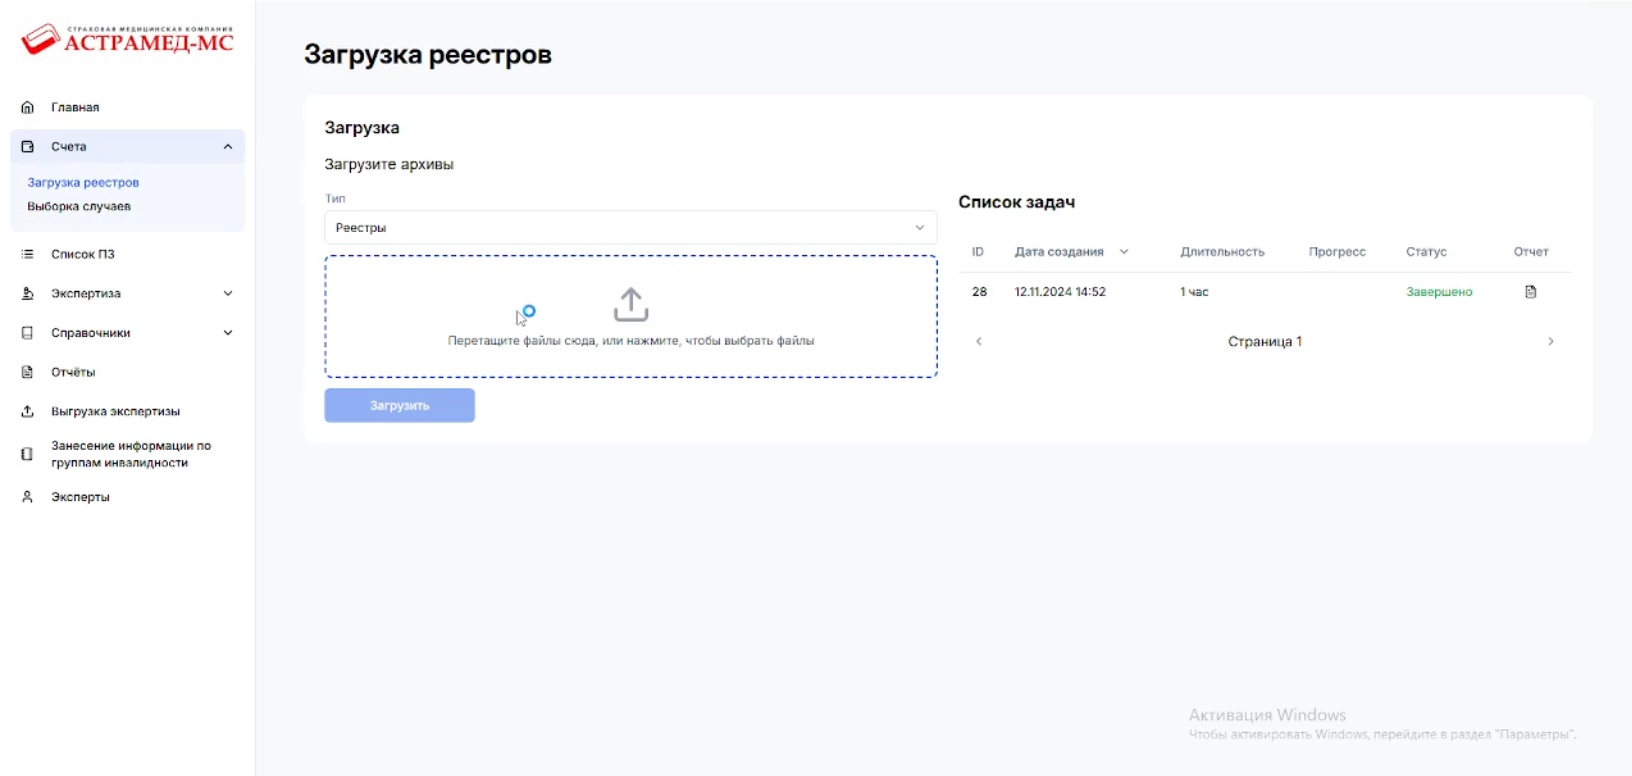1632x776 pixels.
Task: Click the Отчет column header
Action: pyautogui.click(x=1531, y=252)
